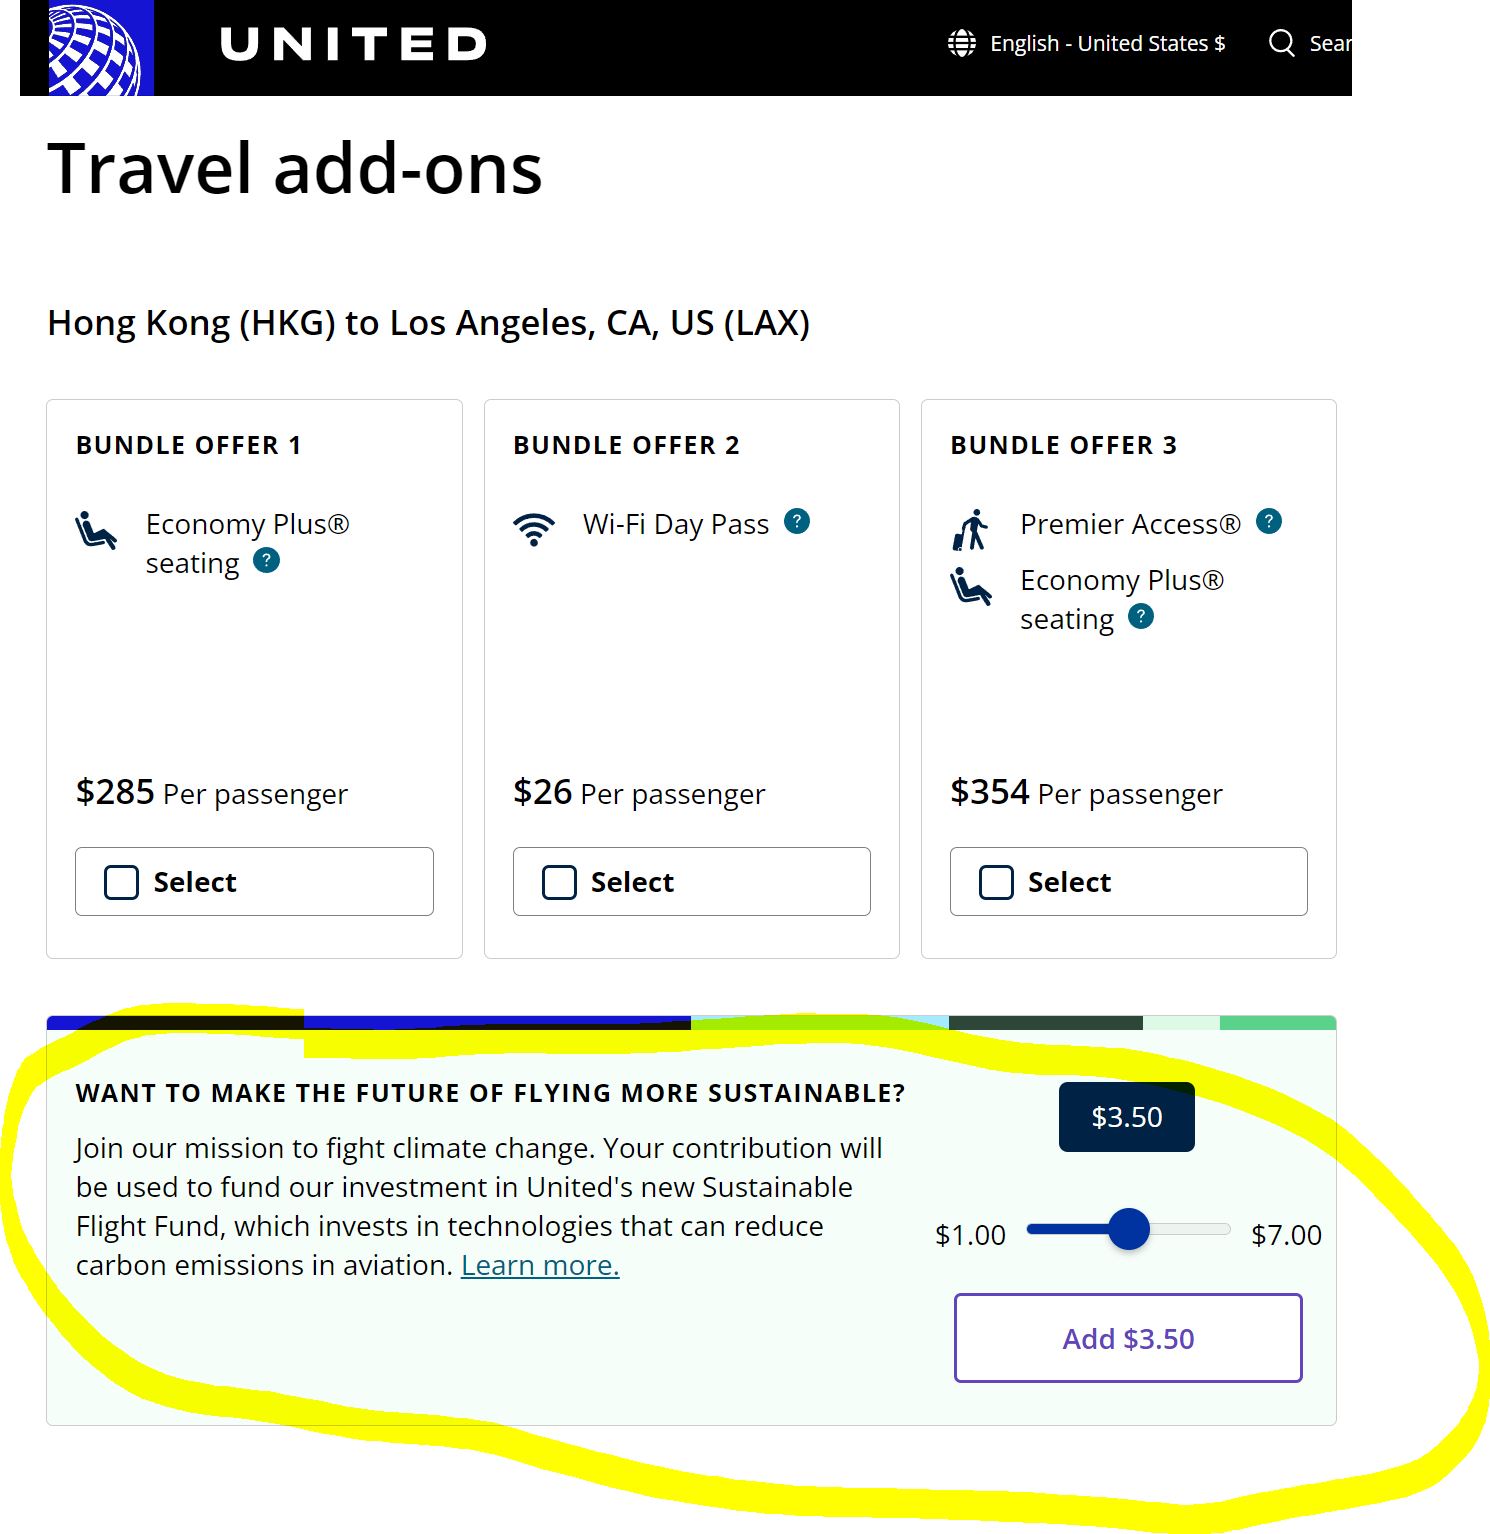Click the language globe icon
Viewport: 1490px width, 1534px height.
(x=962, y=44)
